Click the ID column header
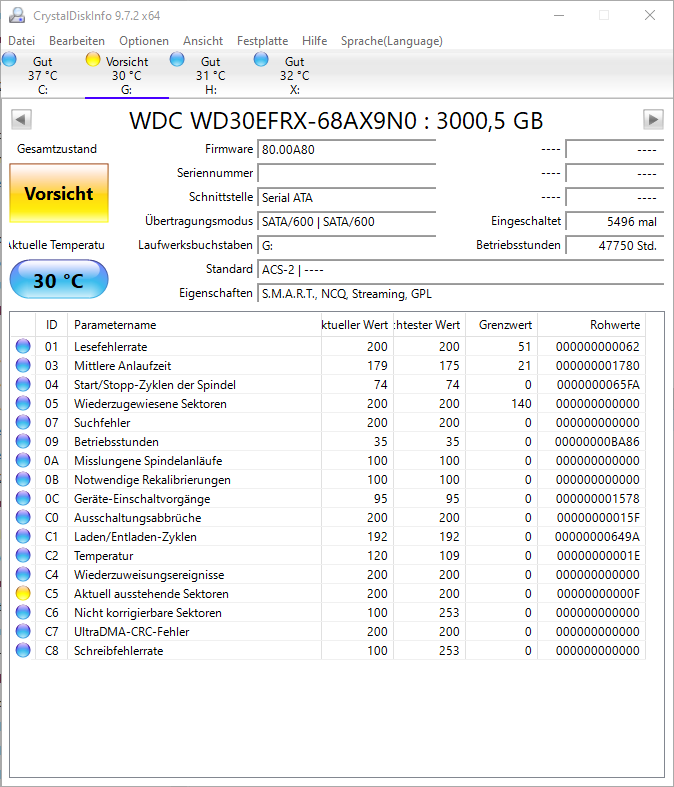This screenshot has width=674, height=787. [51, 325]
